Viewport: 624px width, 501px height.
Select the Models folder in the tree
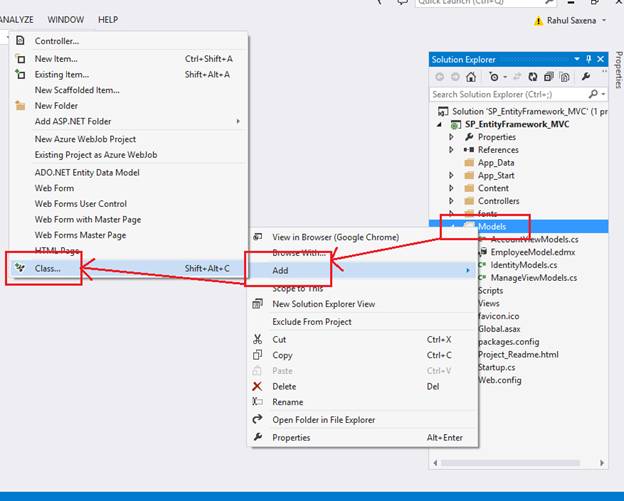[x=492, y=226]
